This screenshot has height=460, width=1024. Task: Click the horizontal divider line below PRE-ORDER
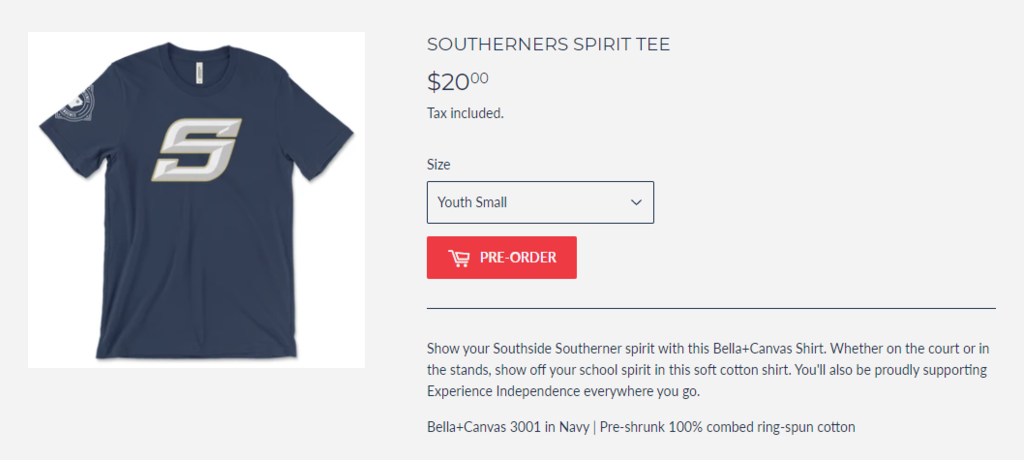pos(711,308)
